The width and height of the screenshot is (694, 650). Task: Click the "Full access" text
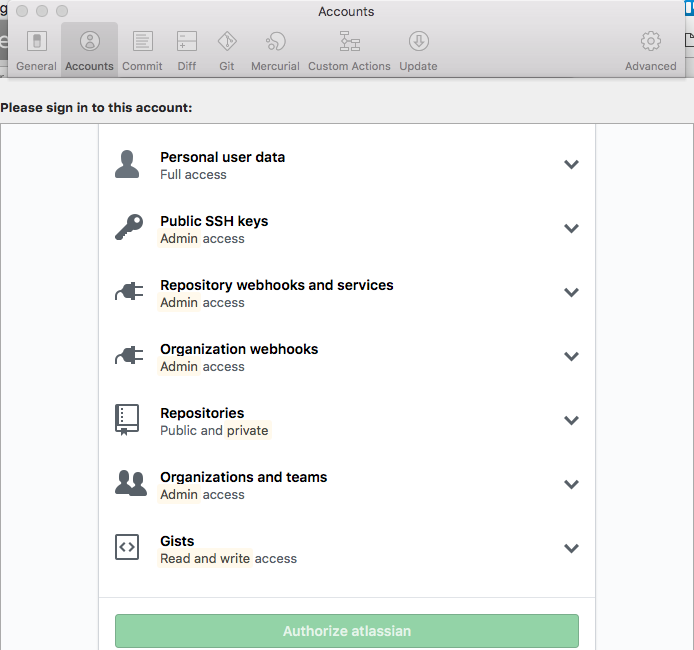coord(193,175)
